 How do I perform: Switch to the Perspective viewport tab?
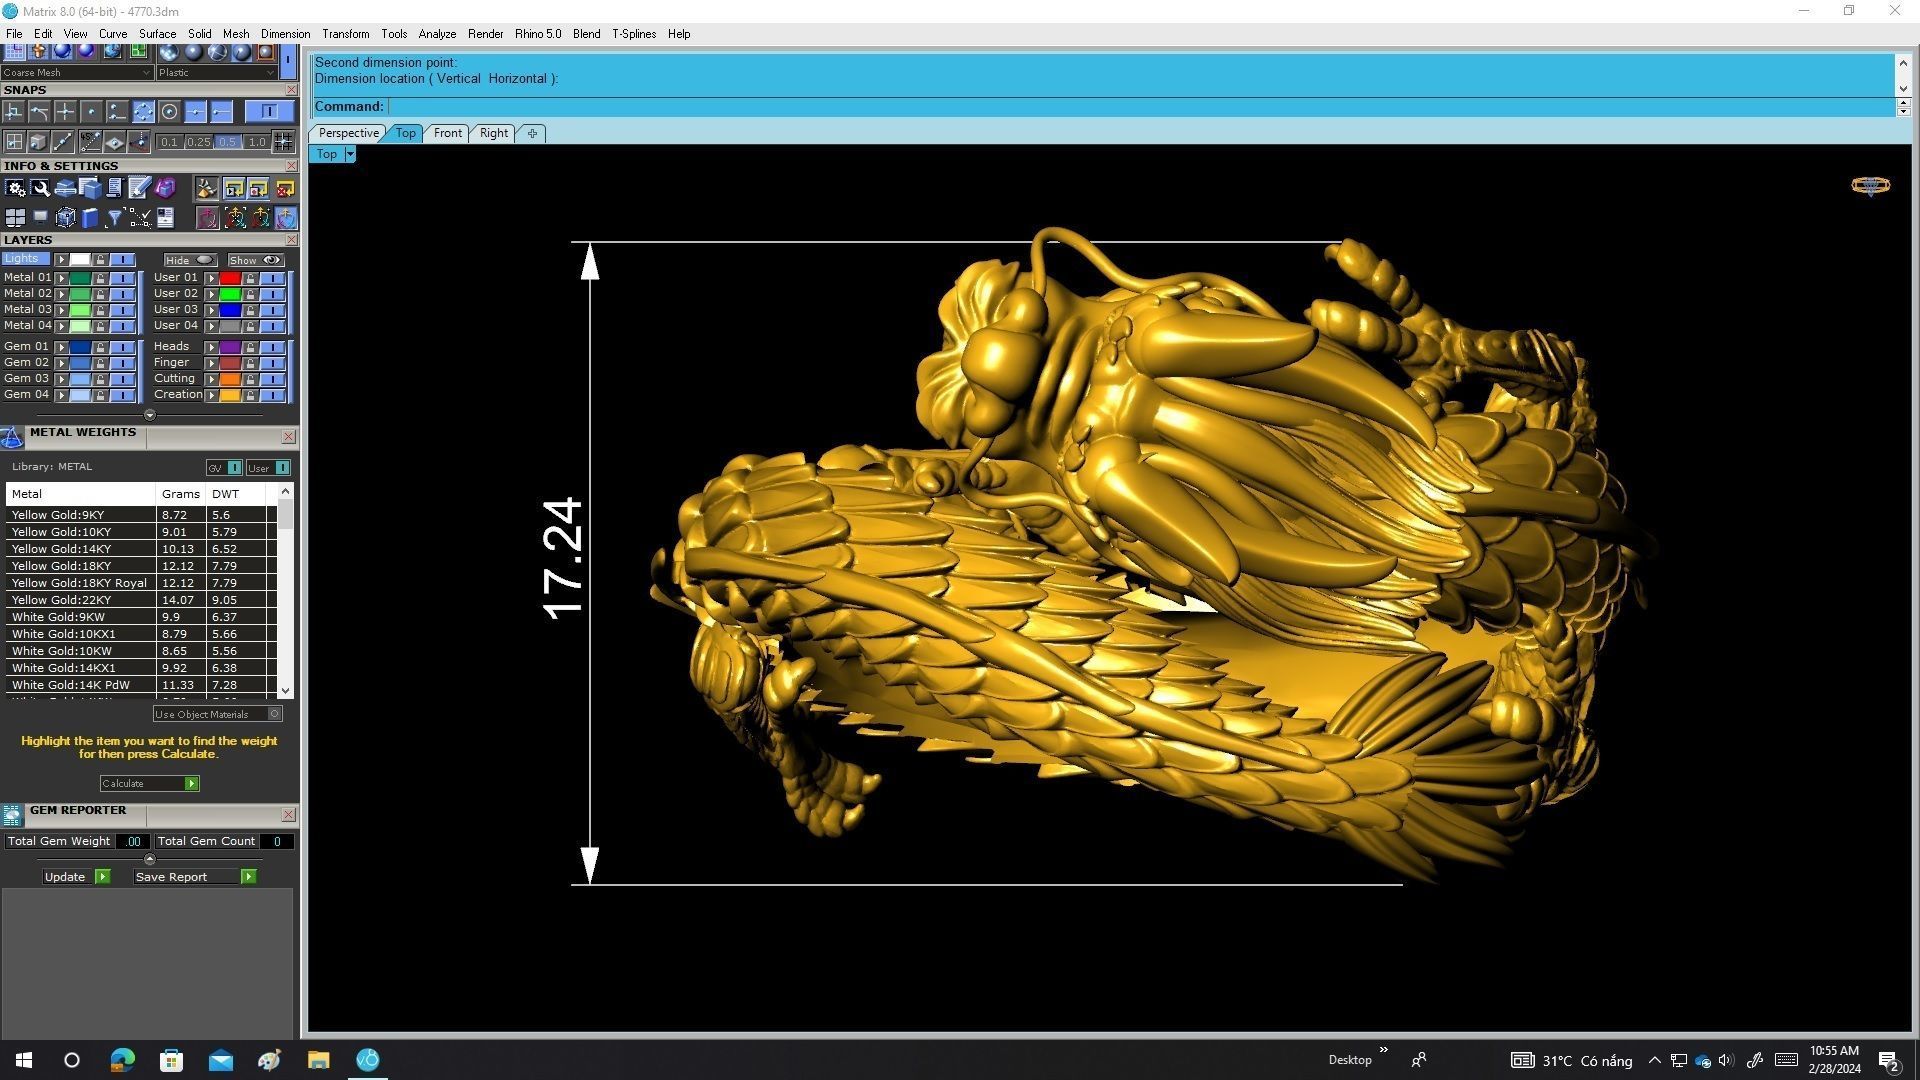pos(348,133)
